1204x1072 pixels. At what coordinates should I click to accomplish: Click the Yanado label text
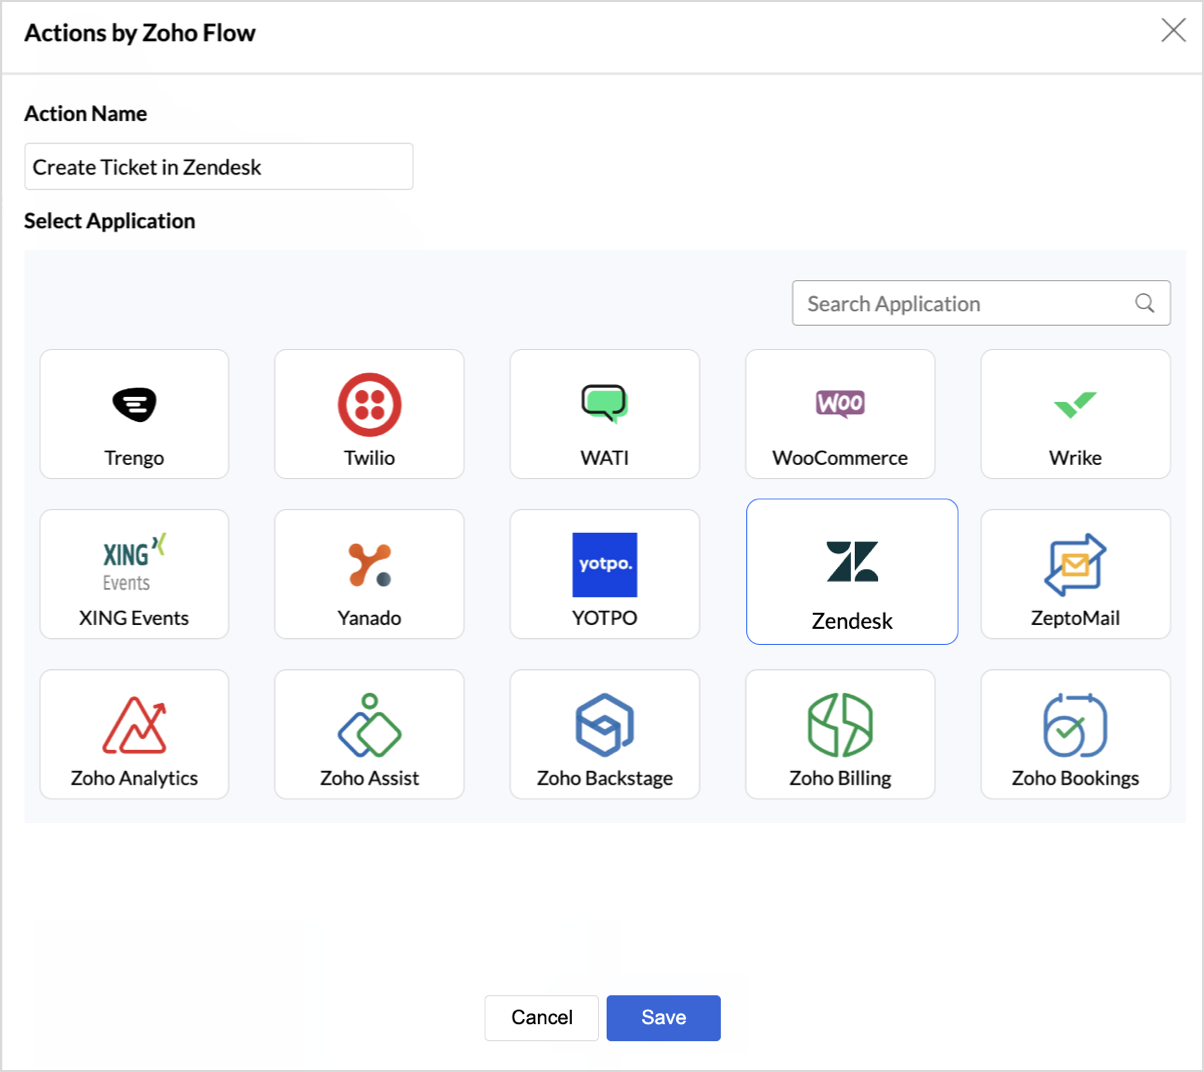pos(369,618)
